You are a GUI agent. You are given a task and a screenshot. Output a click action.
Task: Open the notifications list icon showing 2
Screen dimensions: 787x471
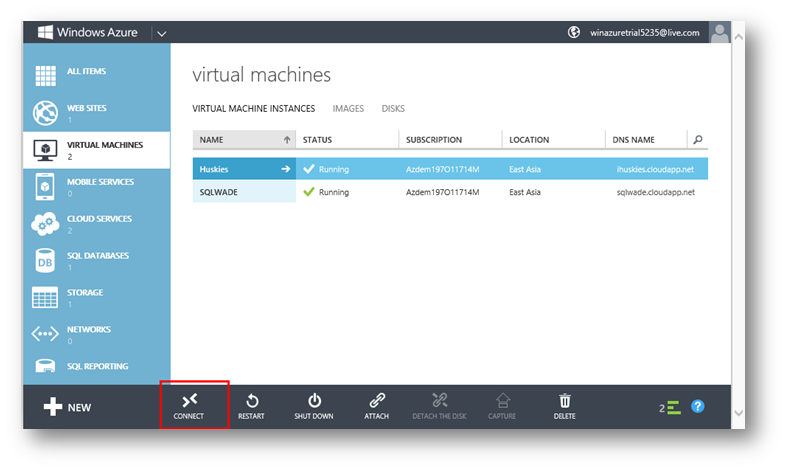(x=670, y=407)
